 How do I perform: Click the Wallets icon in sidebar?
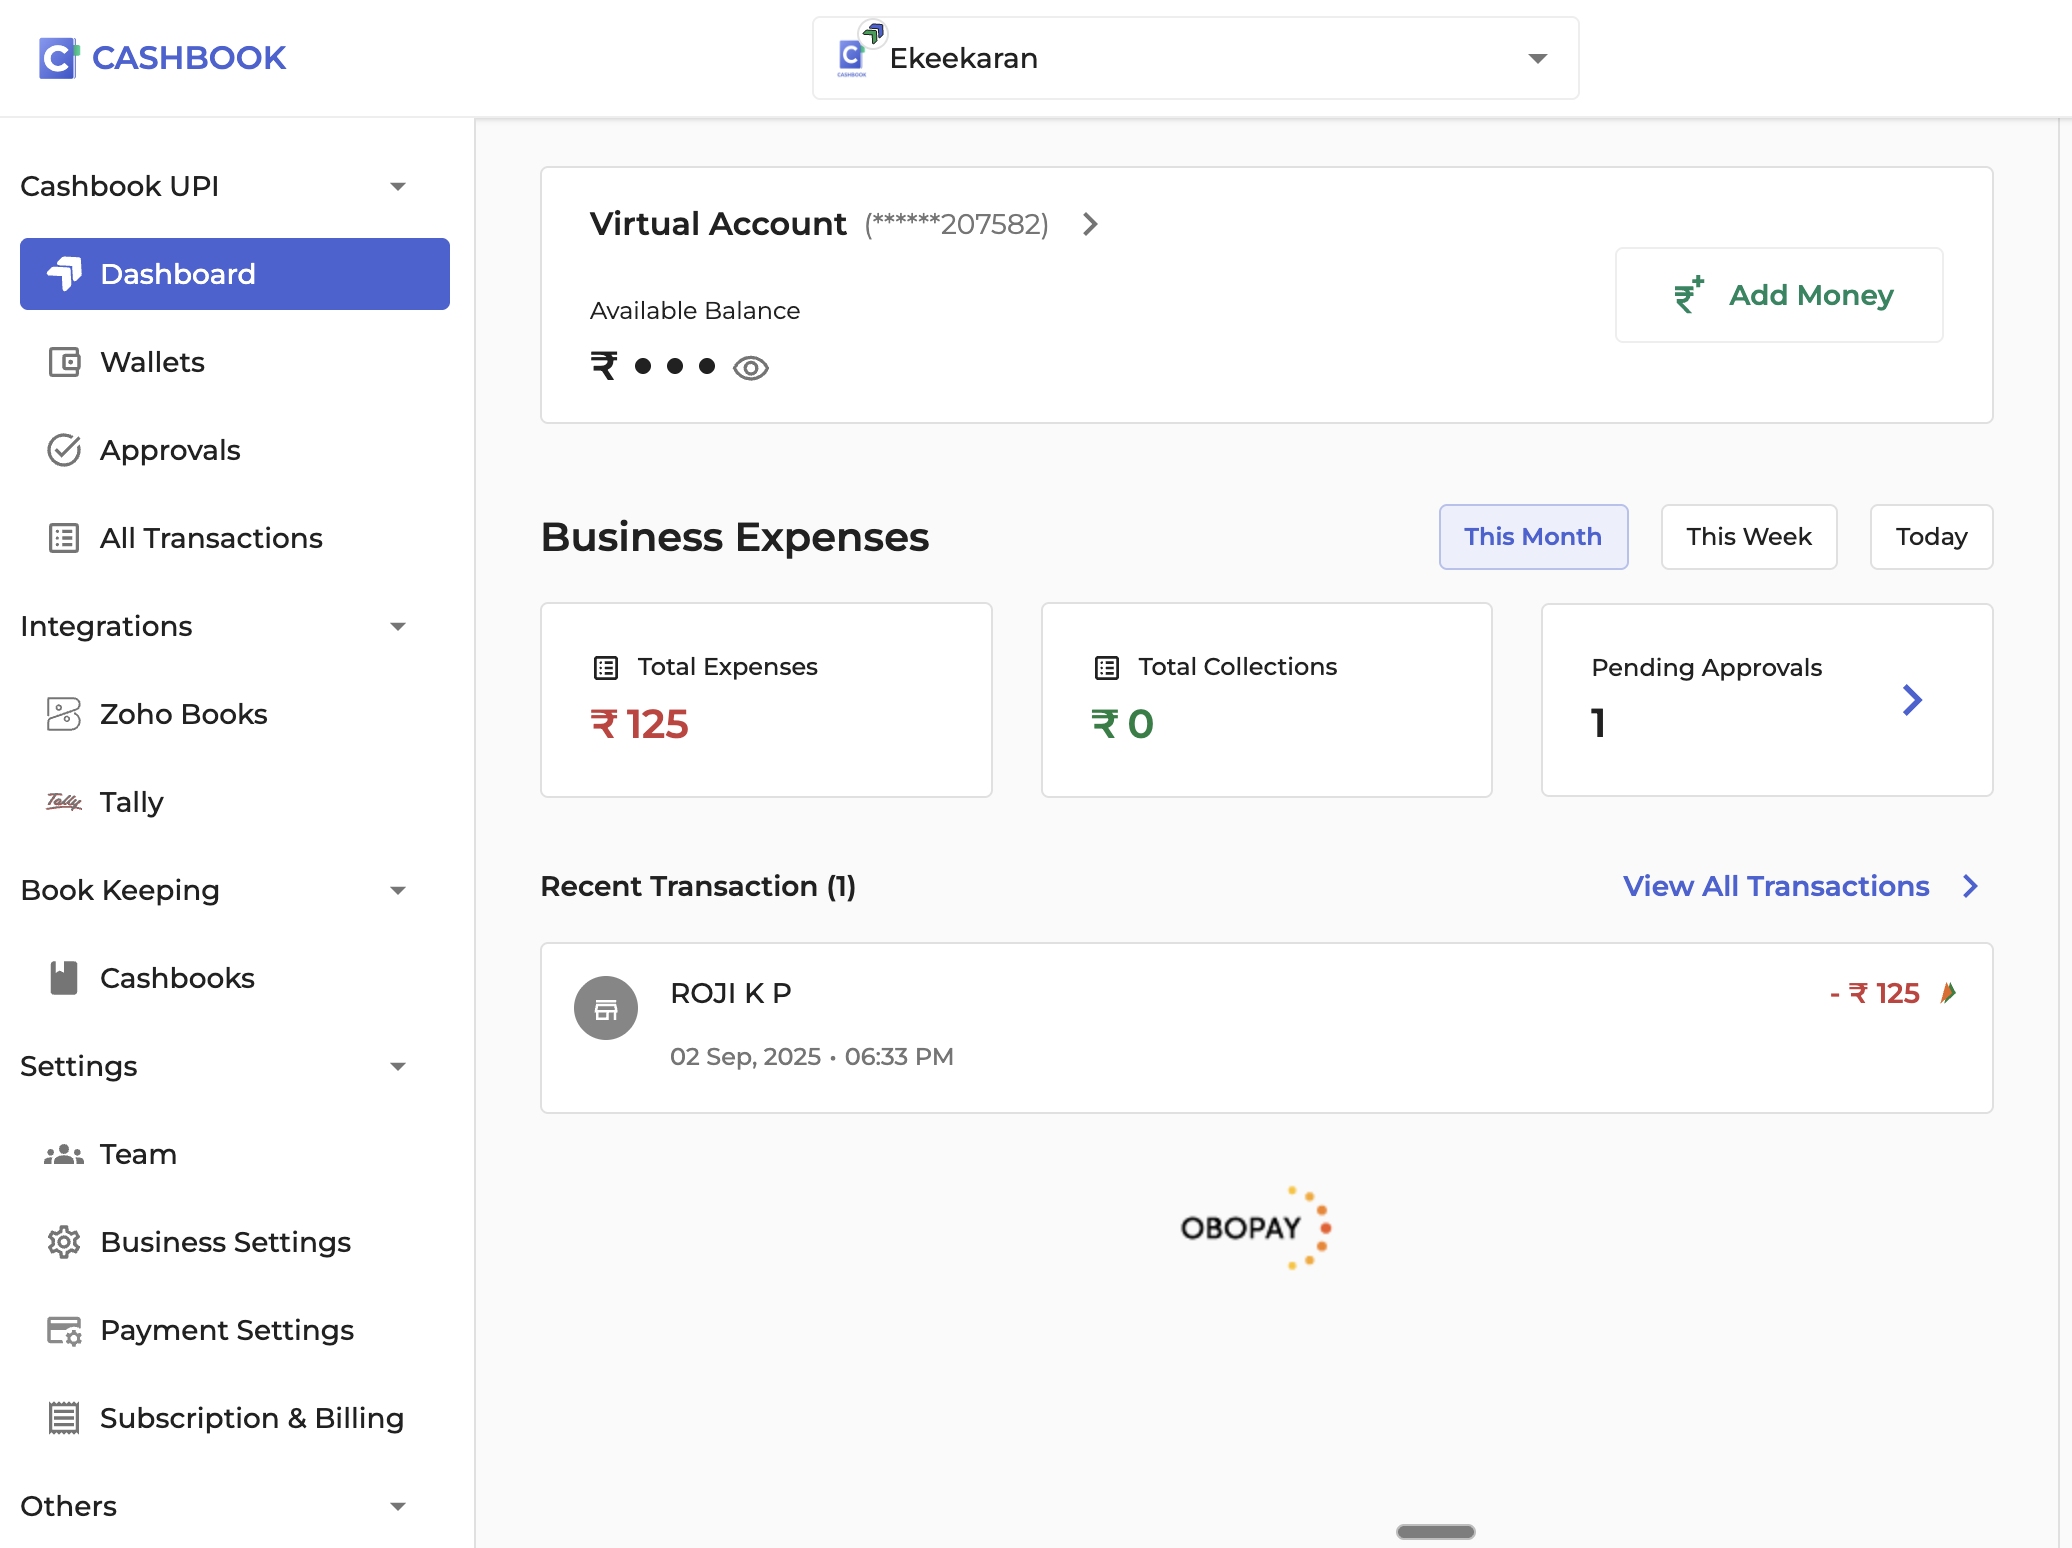(x=64, y=362)
